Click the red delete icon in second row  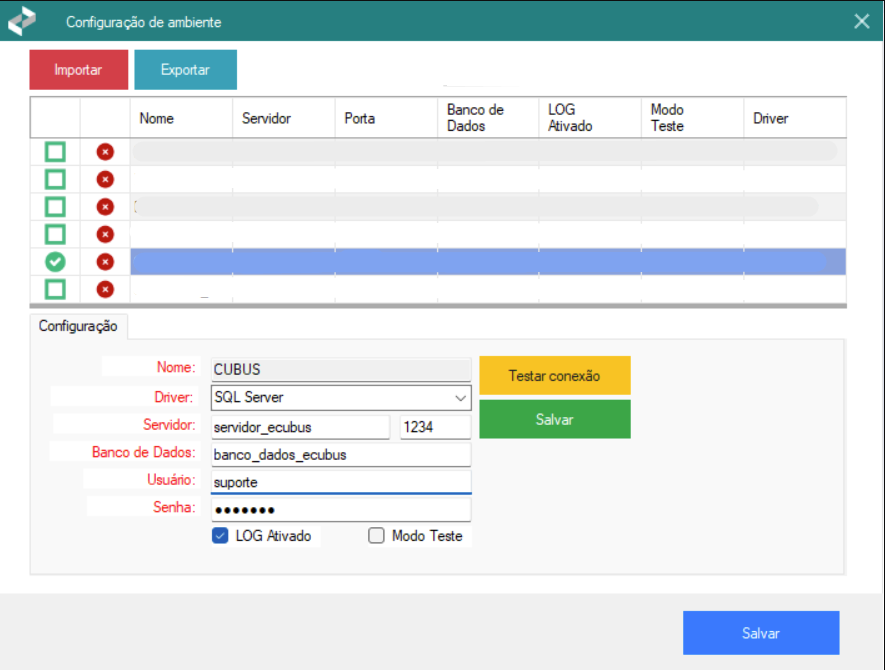pos(105,179)
